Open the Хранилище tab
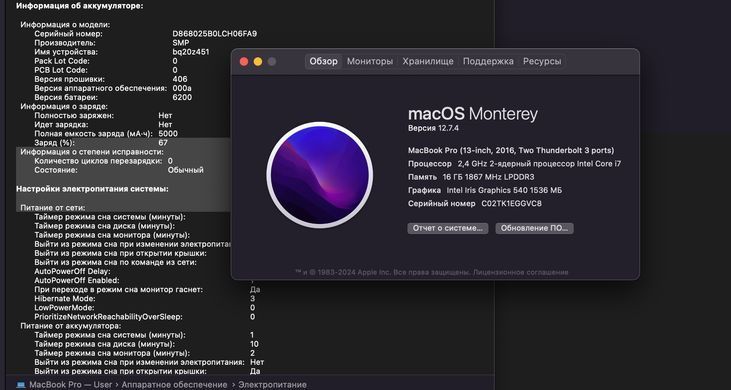731x390 pixels. (428, 62)
